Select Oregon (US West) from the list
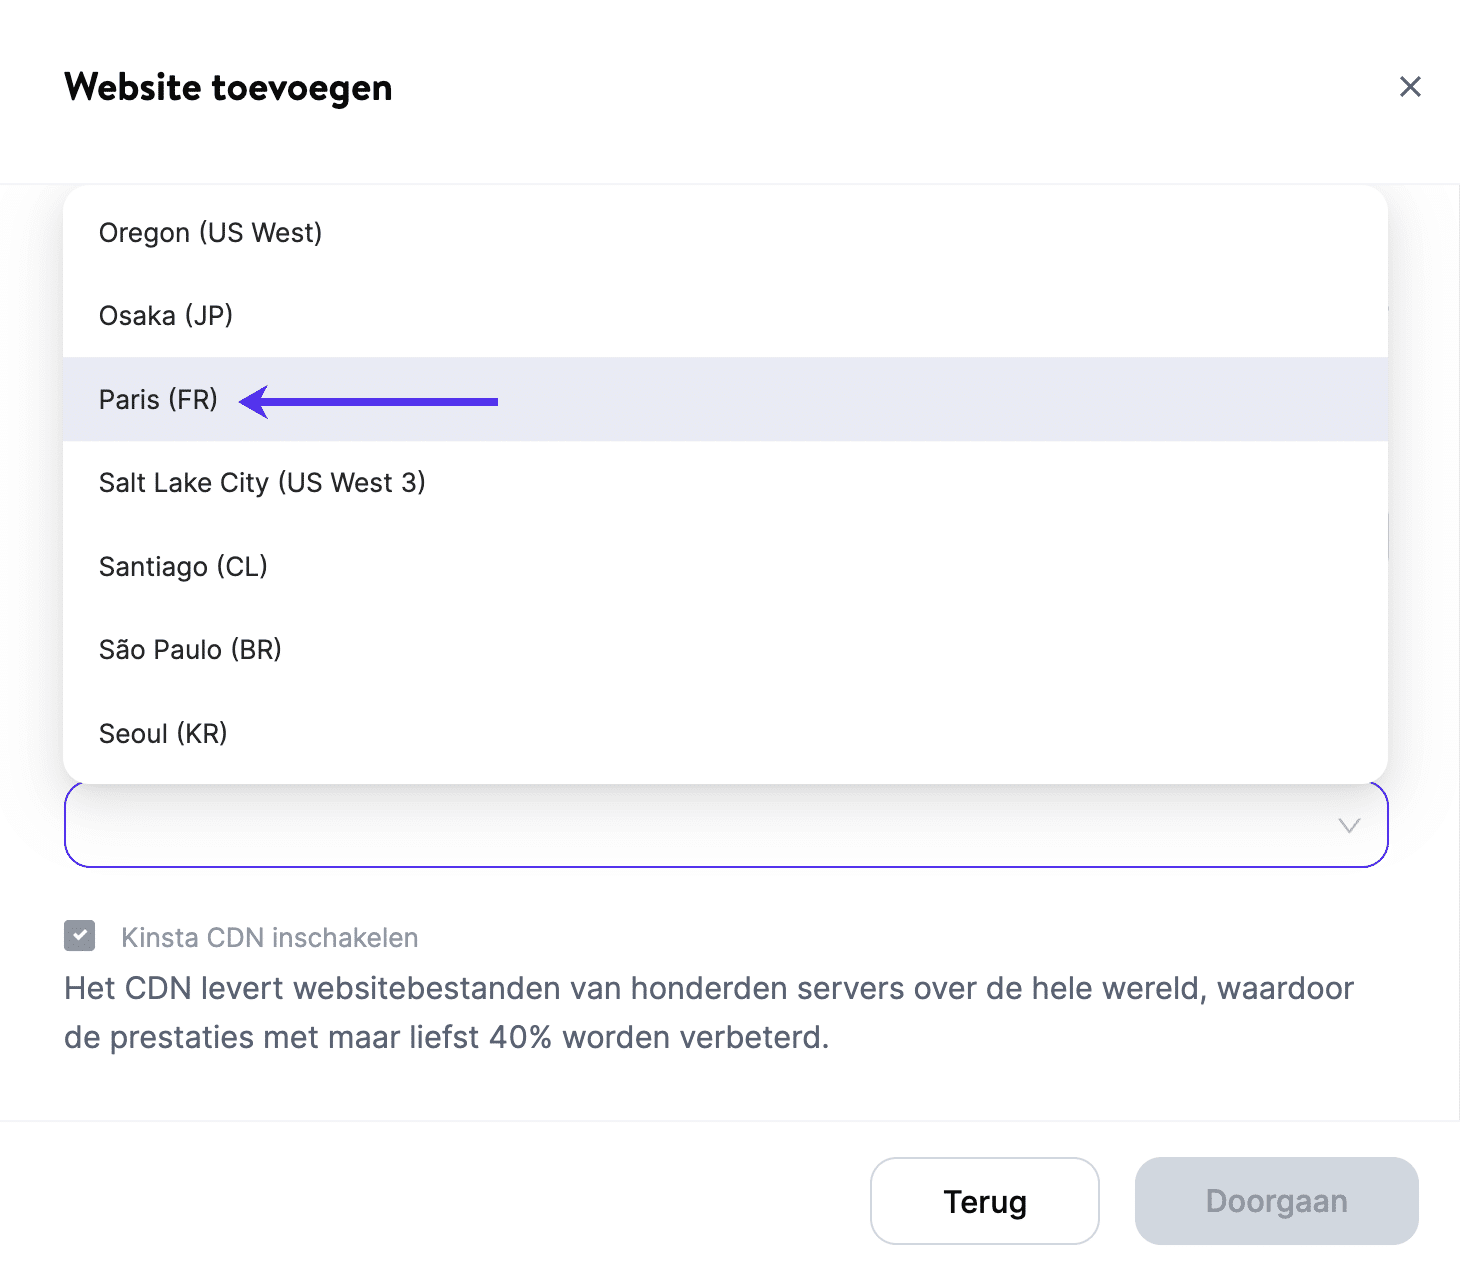 pos(210,233)
